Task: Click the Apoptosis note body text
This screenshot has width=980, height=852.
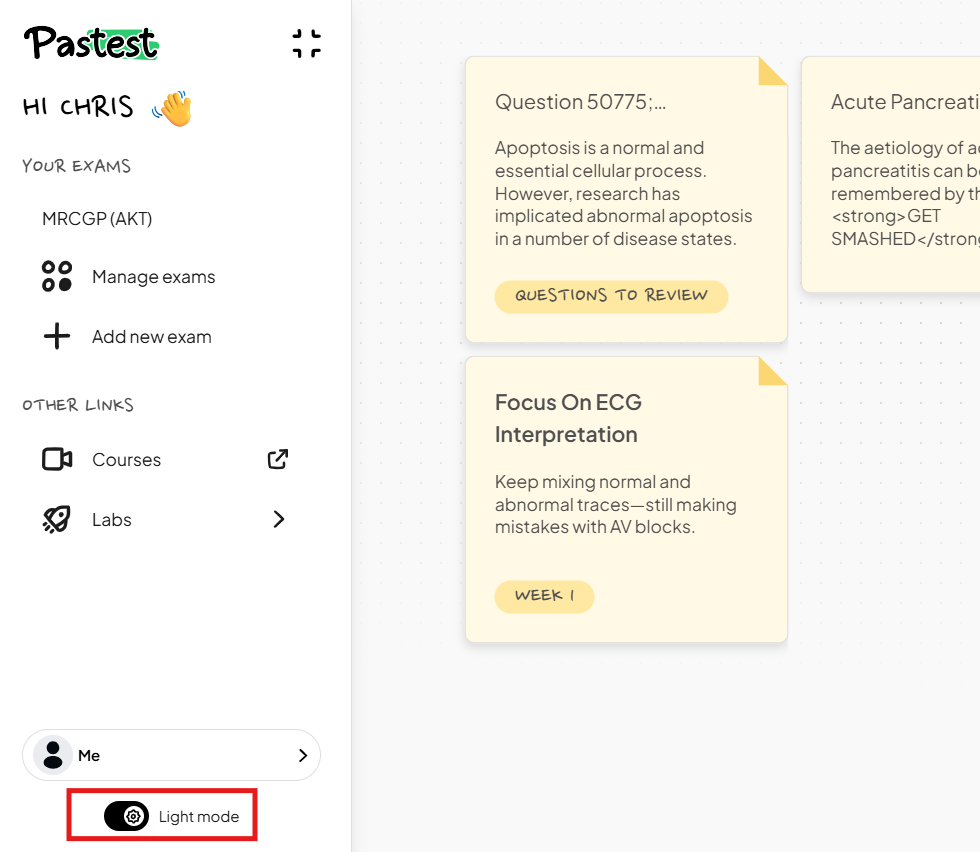Action: 624,193
